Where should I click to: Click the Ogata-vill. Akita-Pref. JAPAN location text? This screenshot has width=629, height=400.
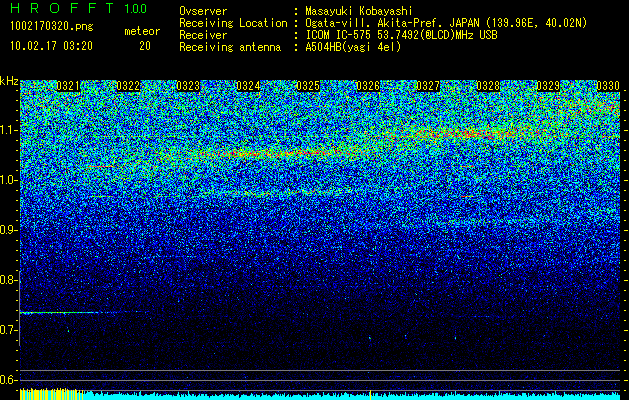point(446,23)
